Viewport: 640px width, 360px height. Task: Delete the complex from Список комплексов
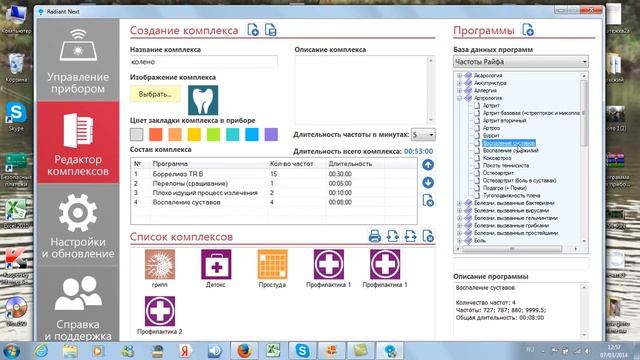click(428, 236)
